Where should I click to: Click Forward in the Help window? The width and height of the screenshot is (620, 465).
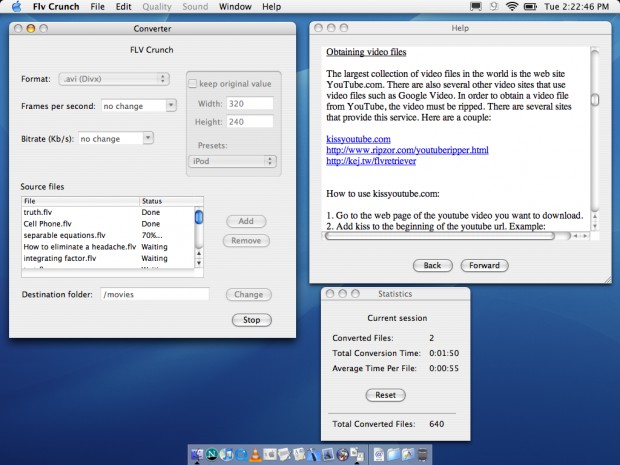click(x=484, y=265)
